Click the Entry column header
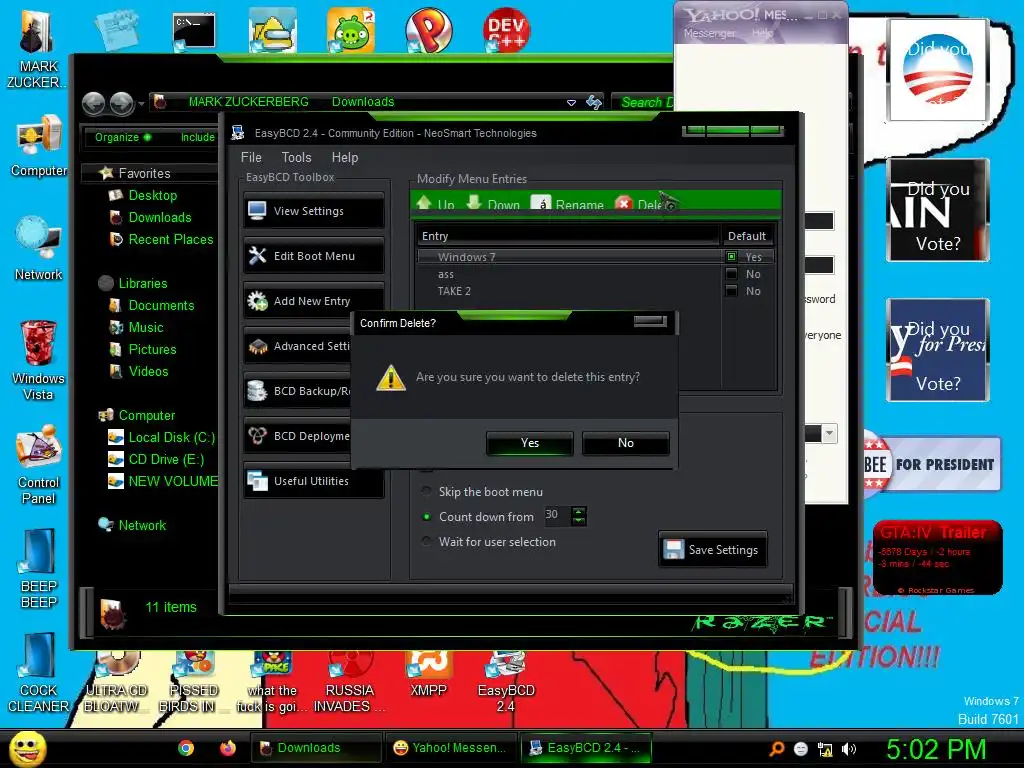Screen dimensions: 1024x768 tap(568, 236)
